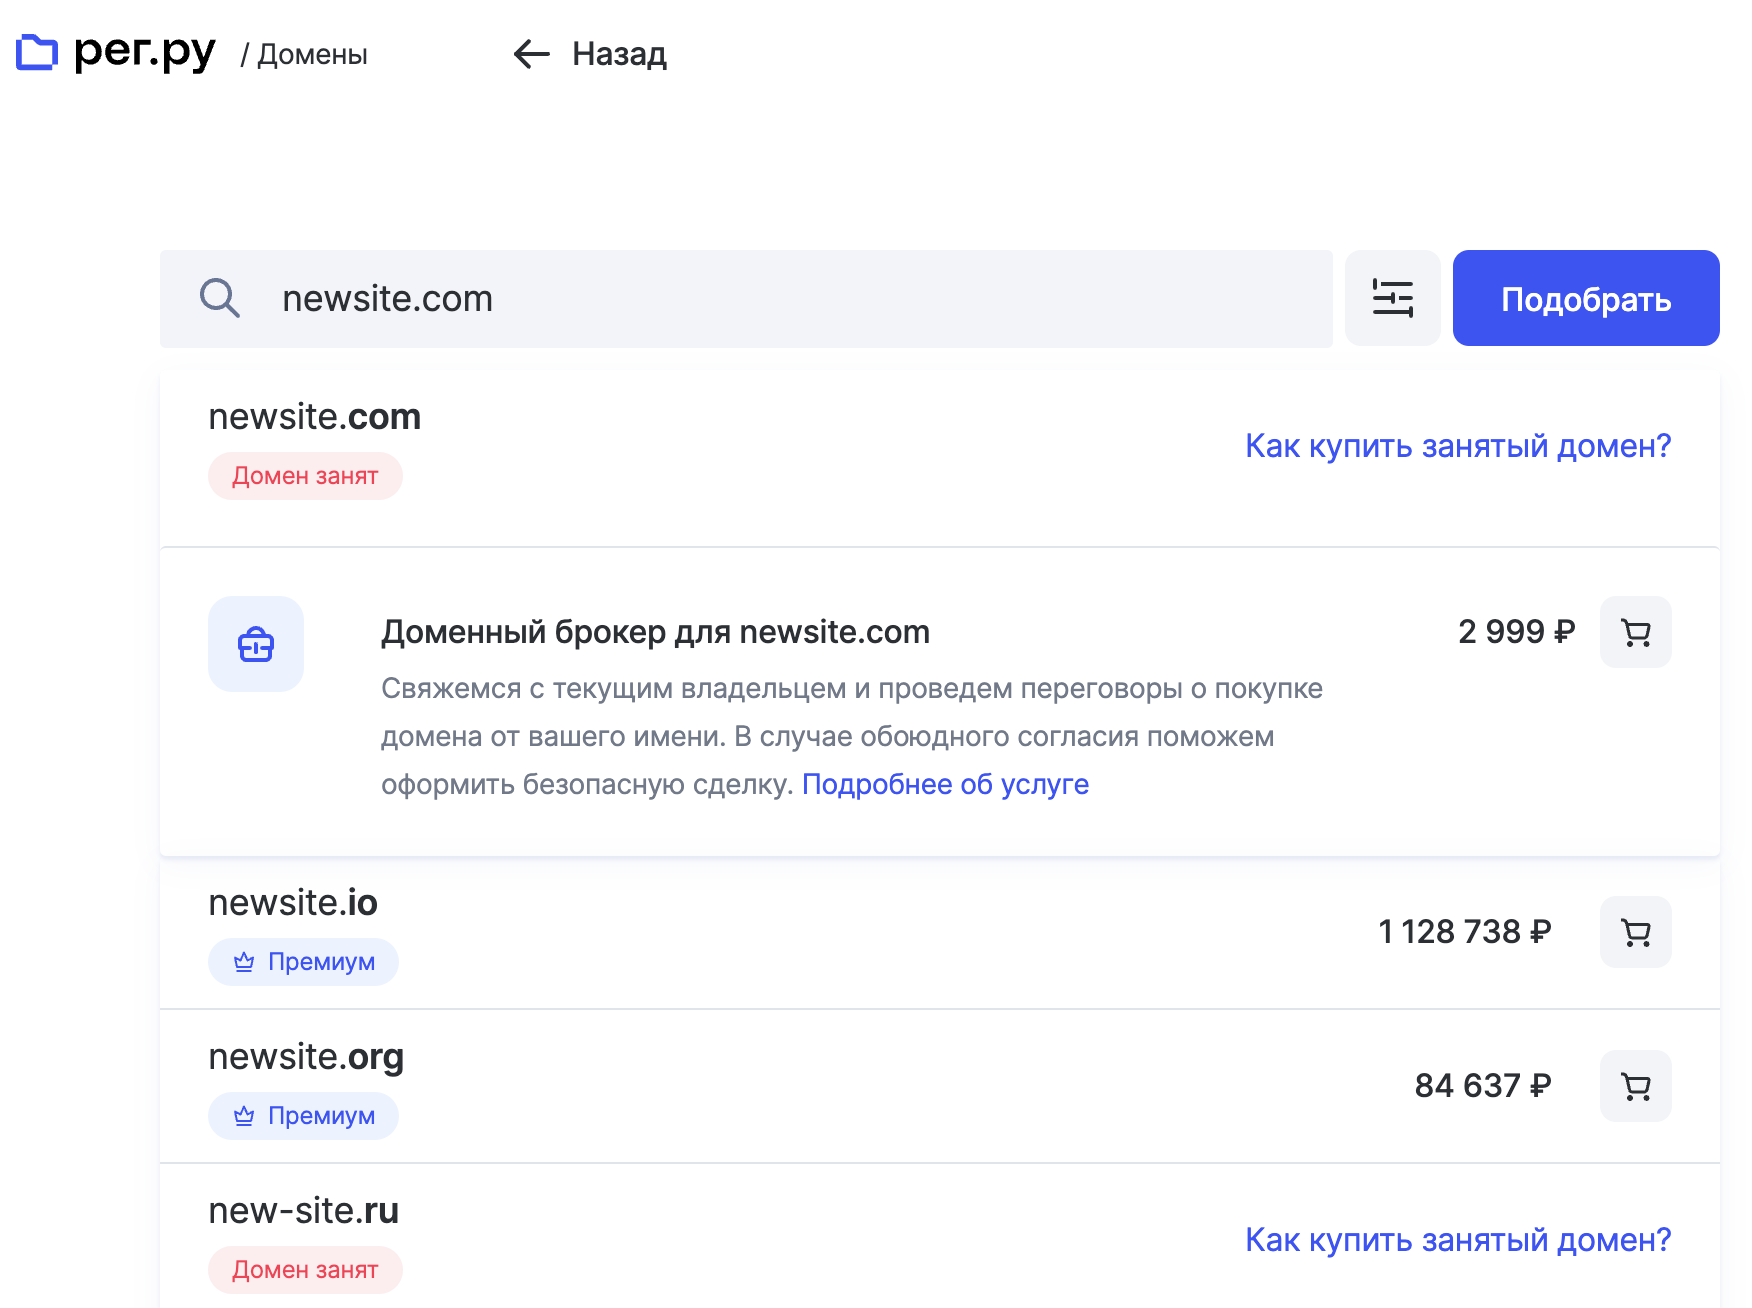Click the Назад navigation label
Screen dimensions: 1752x1308
(x=619, y=54)
